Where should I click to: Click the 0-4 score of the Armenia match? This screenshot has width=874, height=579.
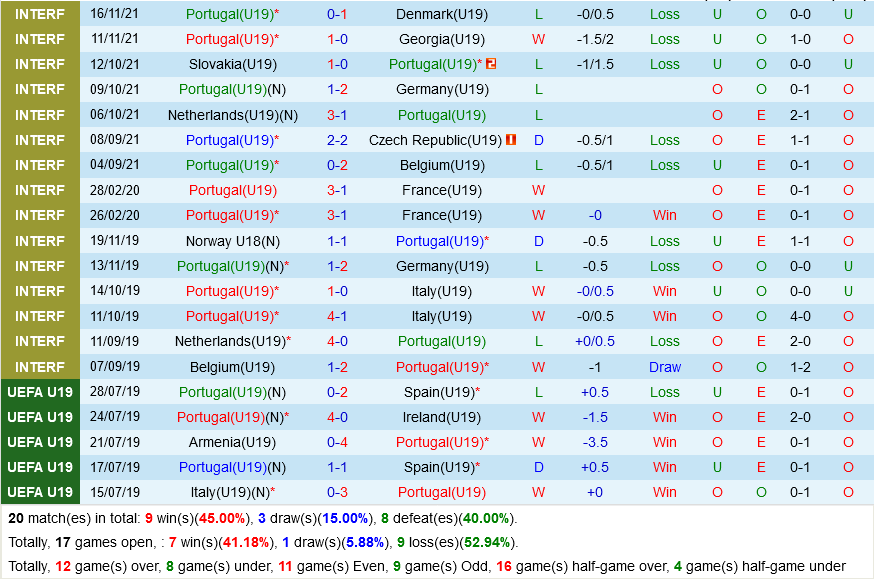click(x=337, y=442)
